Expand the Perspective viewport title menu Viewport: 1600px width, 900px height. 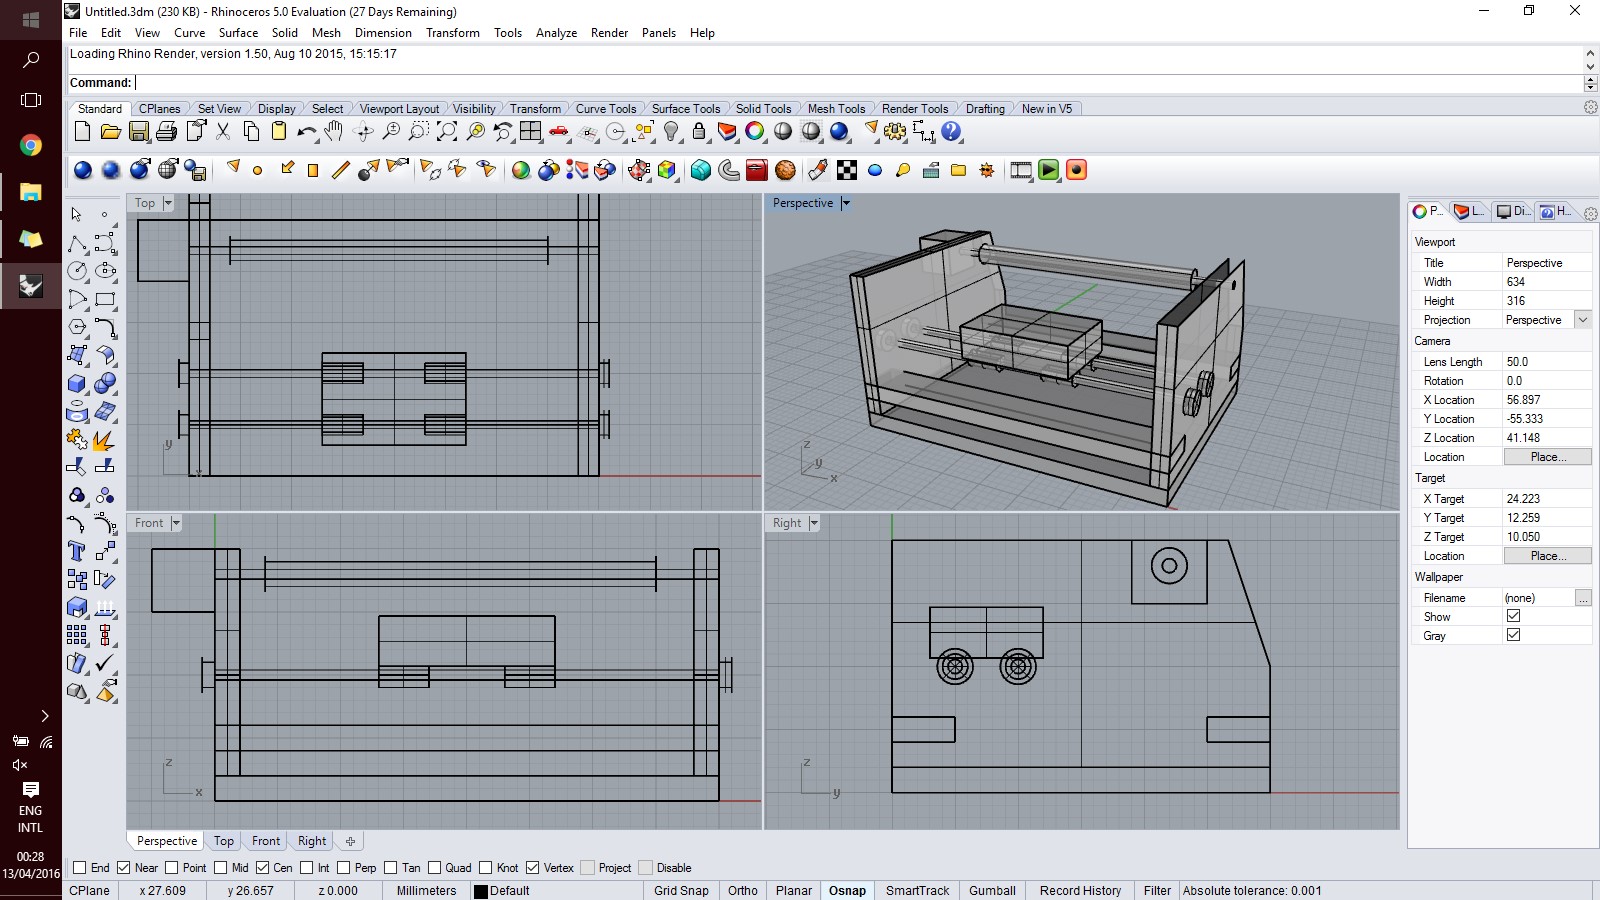(x=846, y=203)
